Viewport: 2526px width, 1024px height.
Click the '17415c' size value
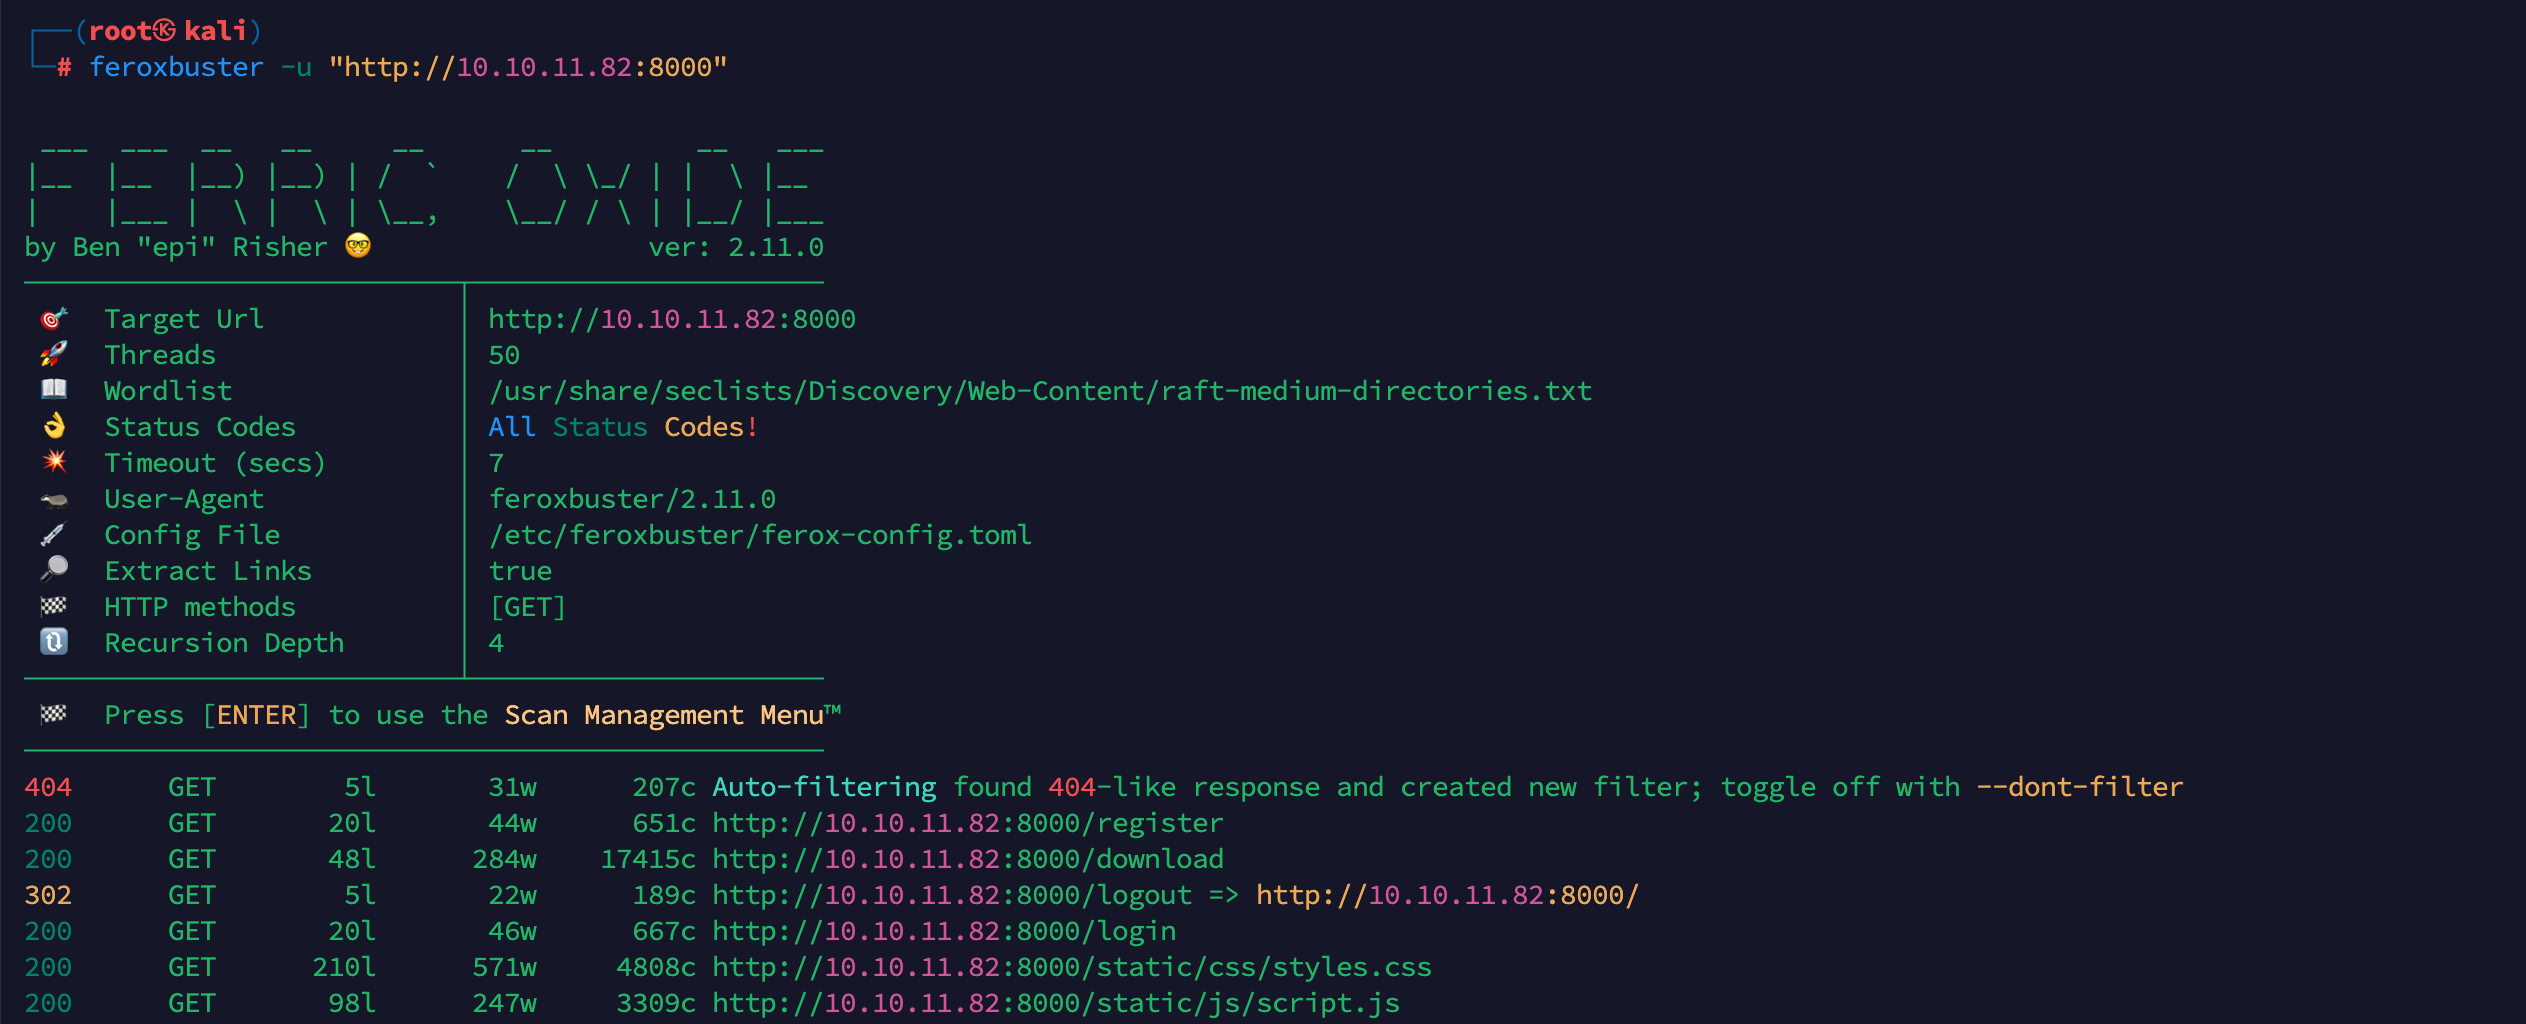point(648,859)
